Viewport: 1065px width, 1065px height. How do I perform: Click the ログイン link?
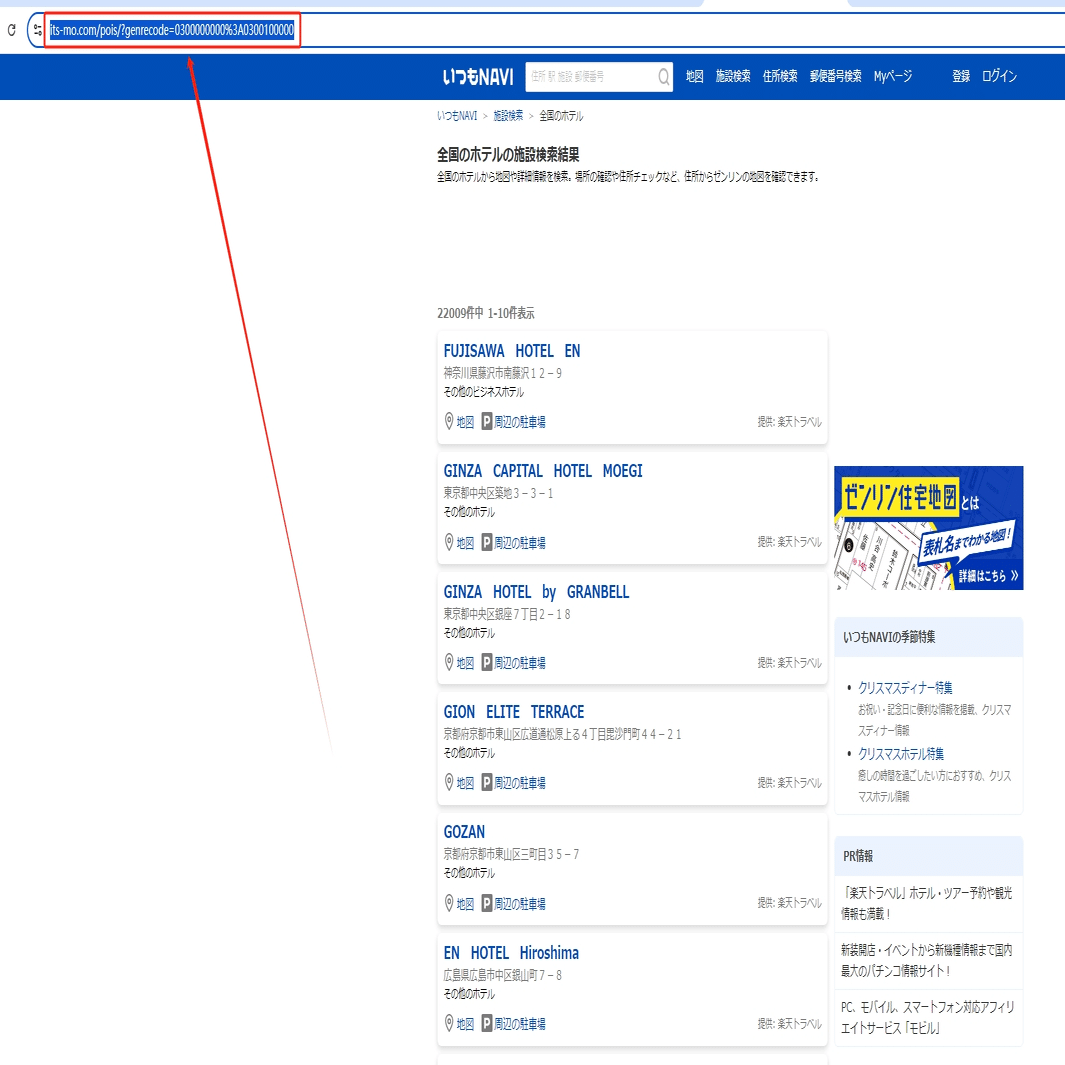(999, 76)
